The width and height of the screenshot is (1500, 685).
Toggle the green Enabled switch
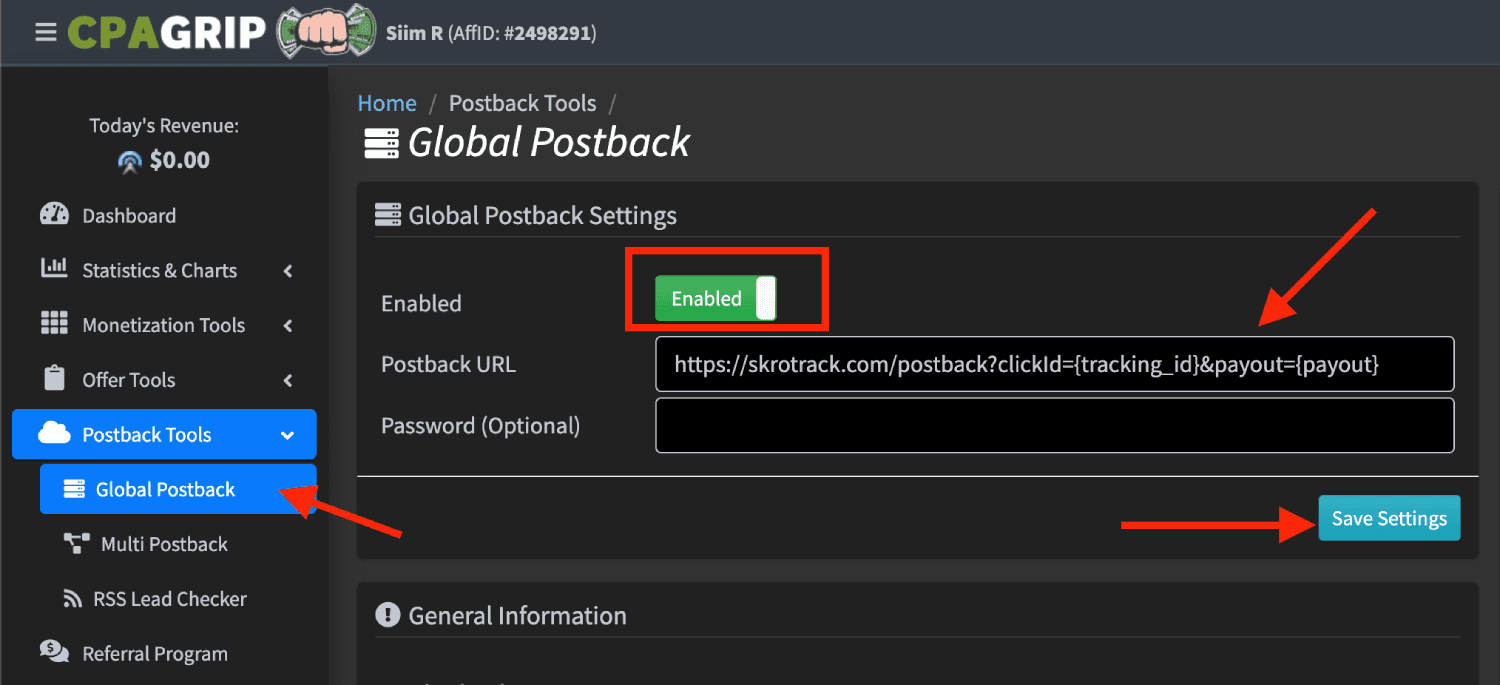tap(716, 298)
